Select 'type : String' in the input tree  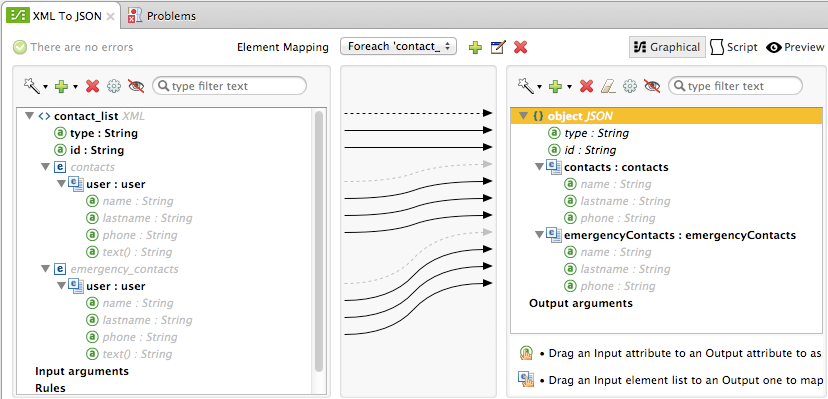click(104, 133)
